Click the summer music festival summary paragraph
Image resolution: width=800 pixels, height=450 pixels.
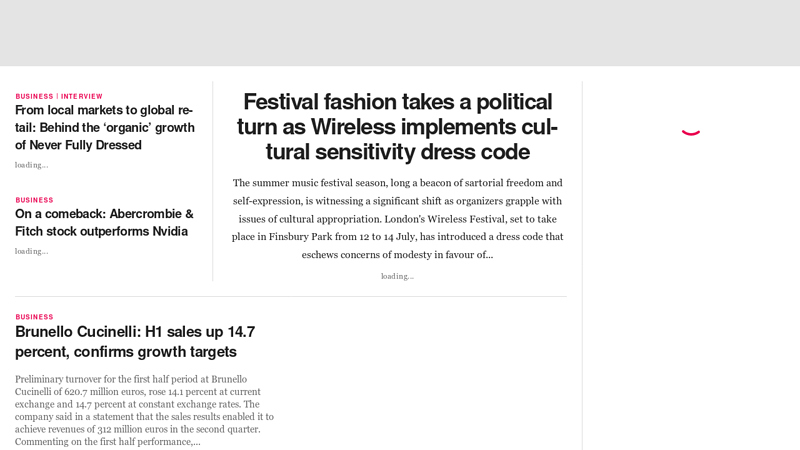pos(397,218)
